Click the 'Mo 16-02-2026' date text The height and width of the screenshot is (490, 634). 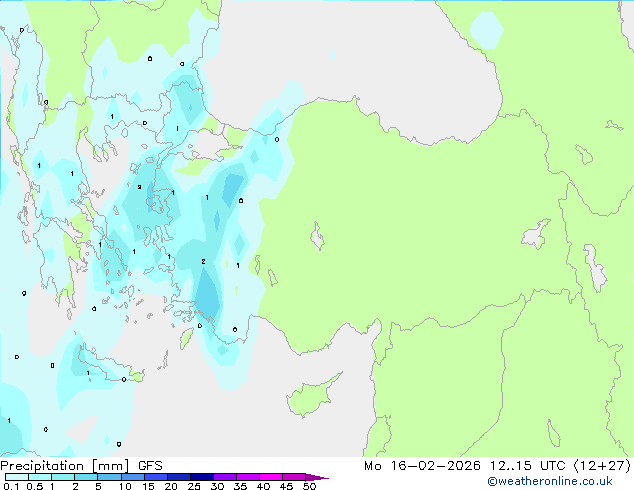[422, 466]
